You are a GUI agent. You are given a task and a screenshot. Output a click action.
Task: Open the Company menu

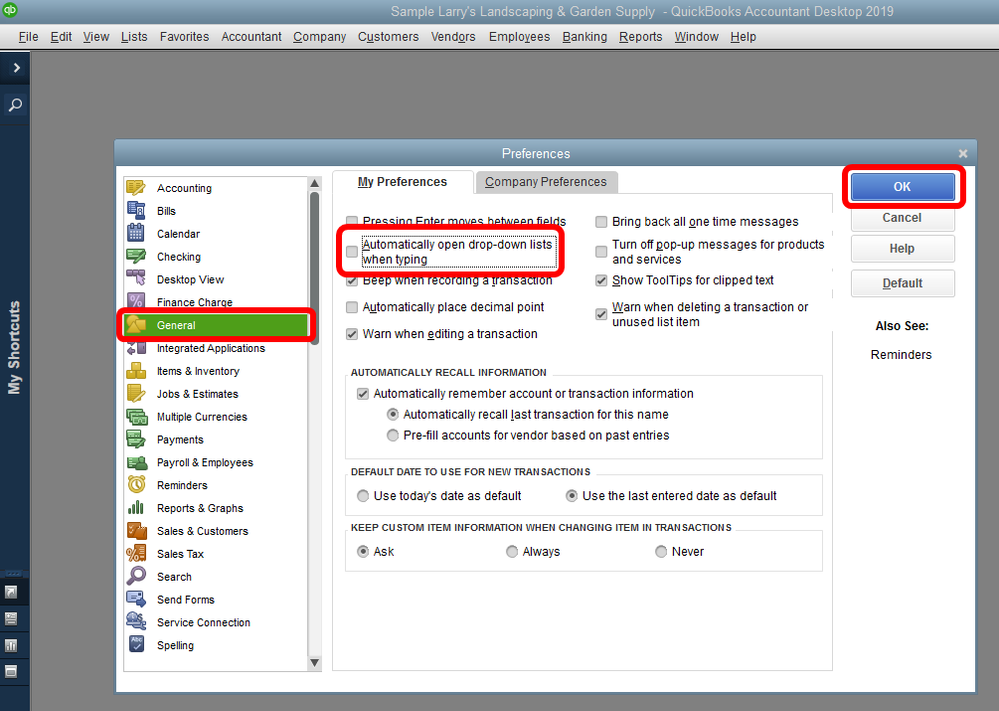click(319, 37)
